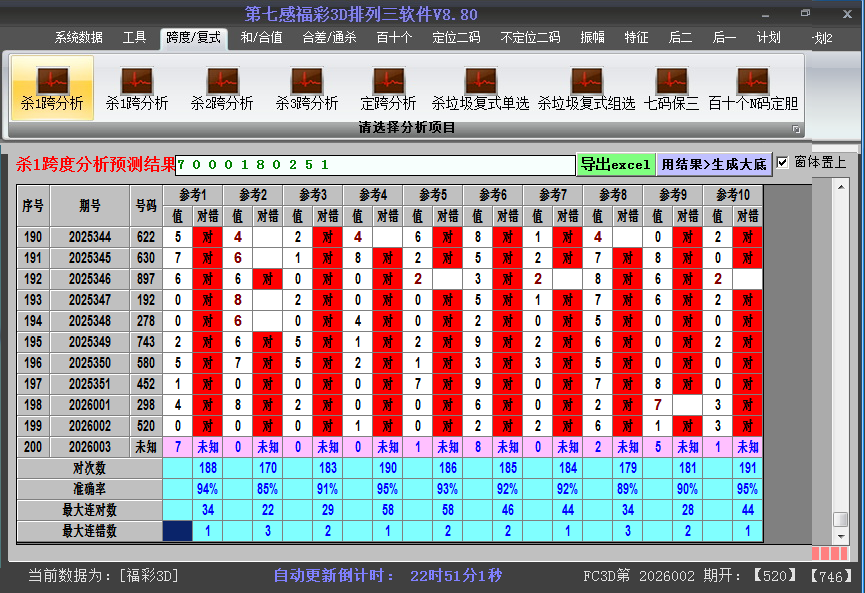Select the dark blue cell in 最大连错数 row
The height and width of the screenshot is (593, 865).
click(178, 531)
